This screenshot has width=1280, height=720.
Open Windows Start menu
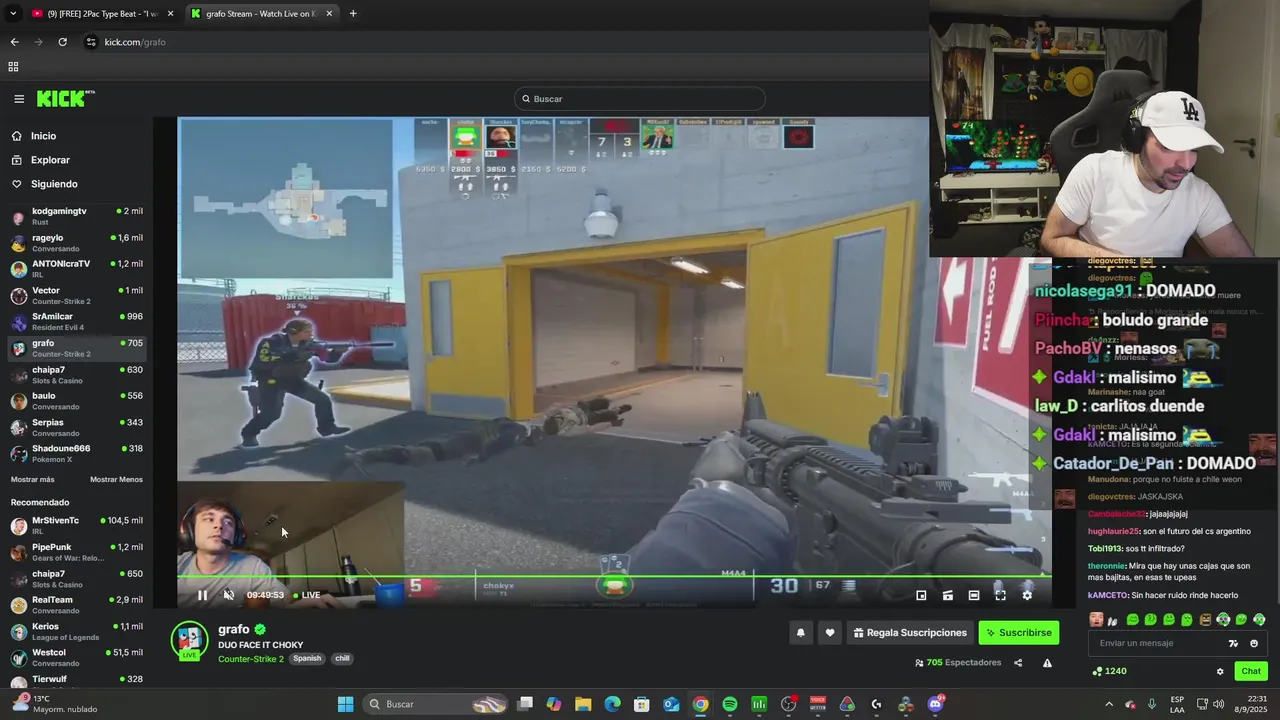345,704
